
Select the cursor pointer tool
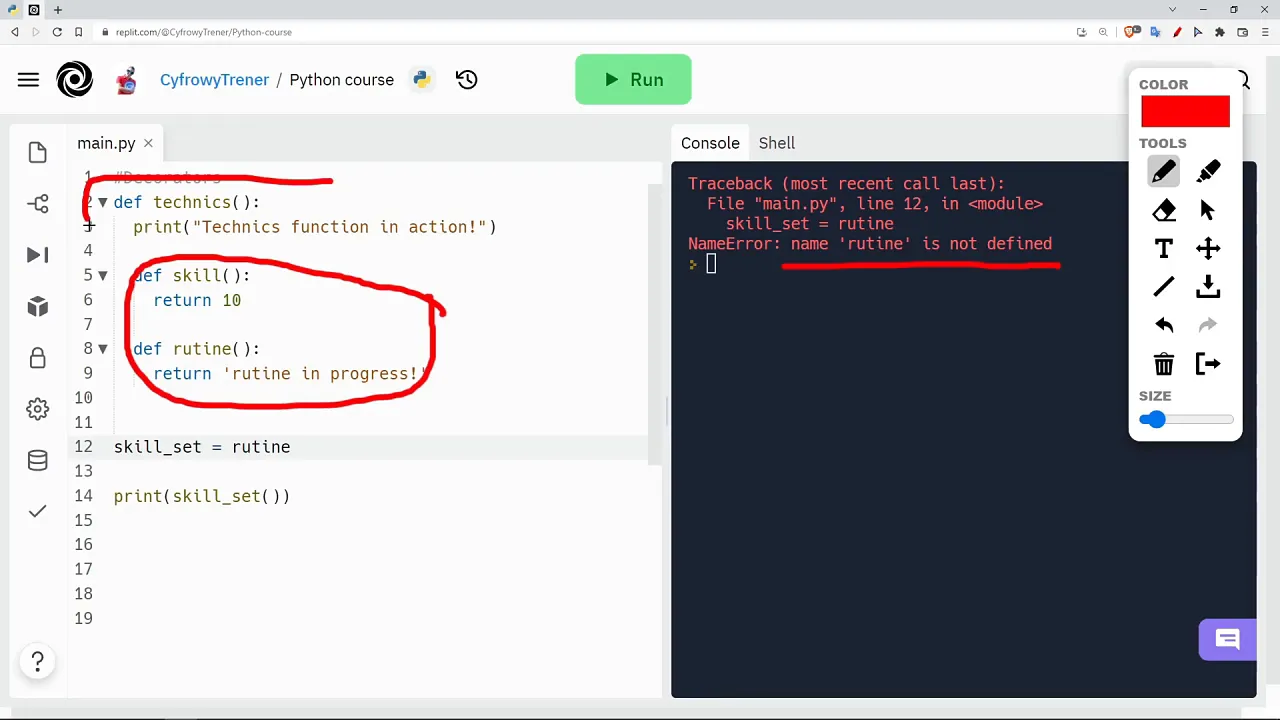pos(1208,210)
